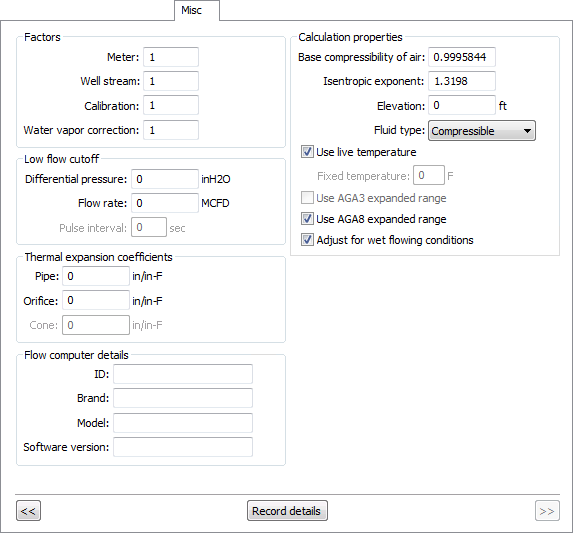Click the Elevation input field
This screenshot has width=573, height=533.
pos(462,106)
